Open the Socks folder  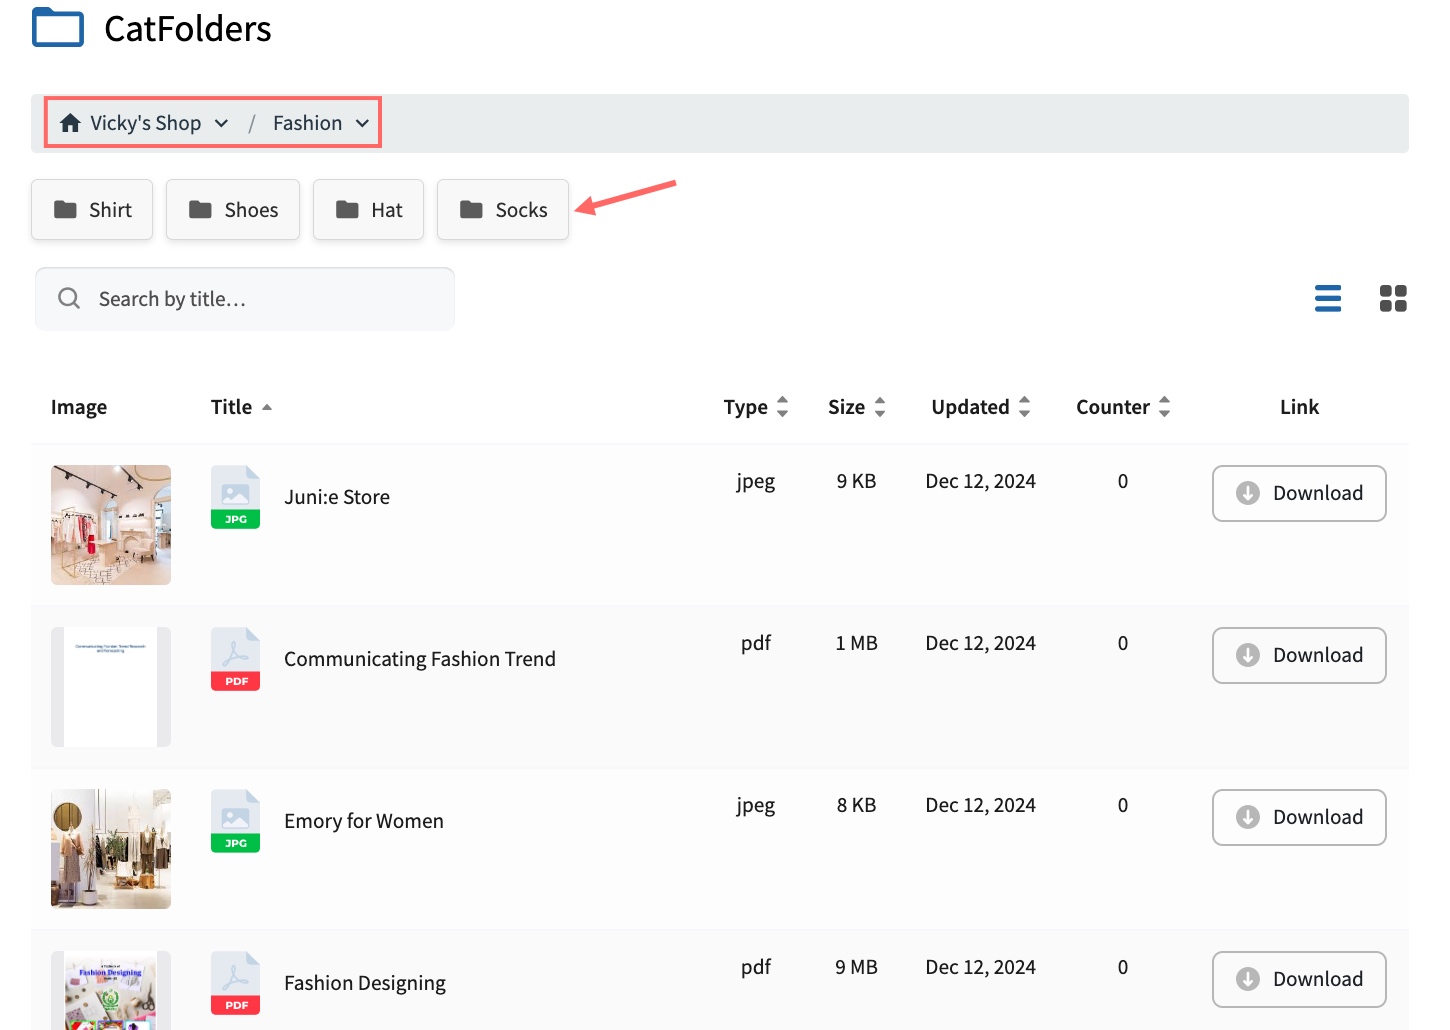click(x=503, y=210)
